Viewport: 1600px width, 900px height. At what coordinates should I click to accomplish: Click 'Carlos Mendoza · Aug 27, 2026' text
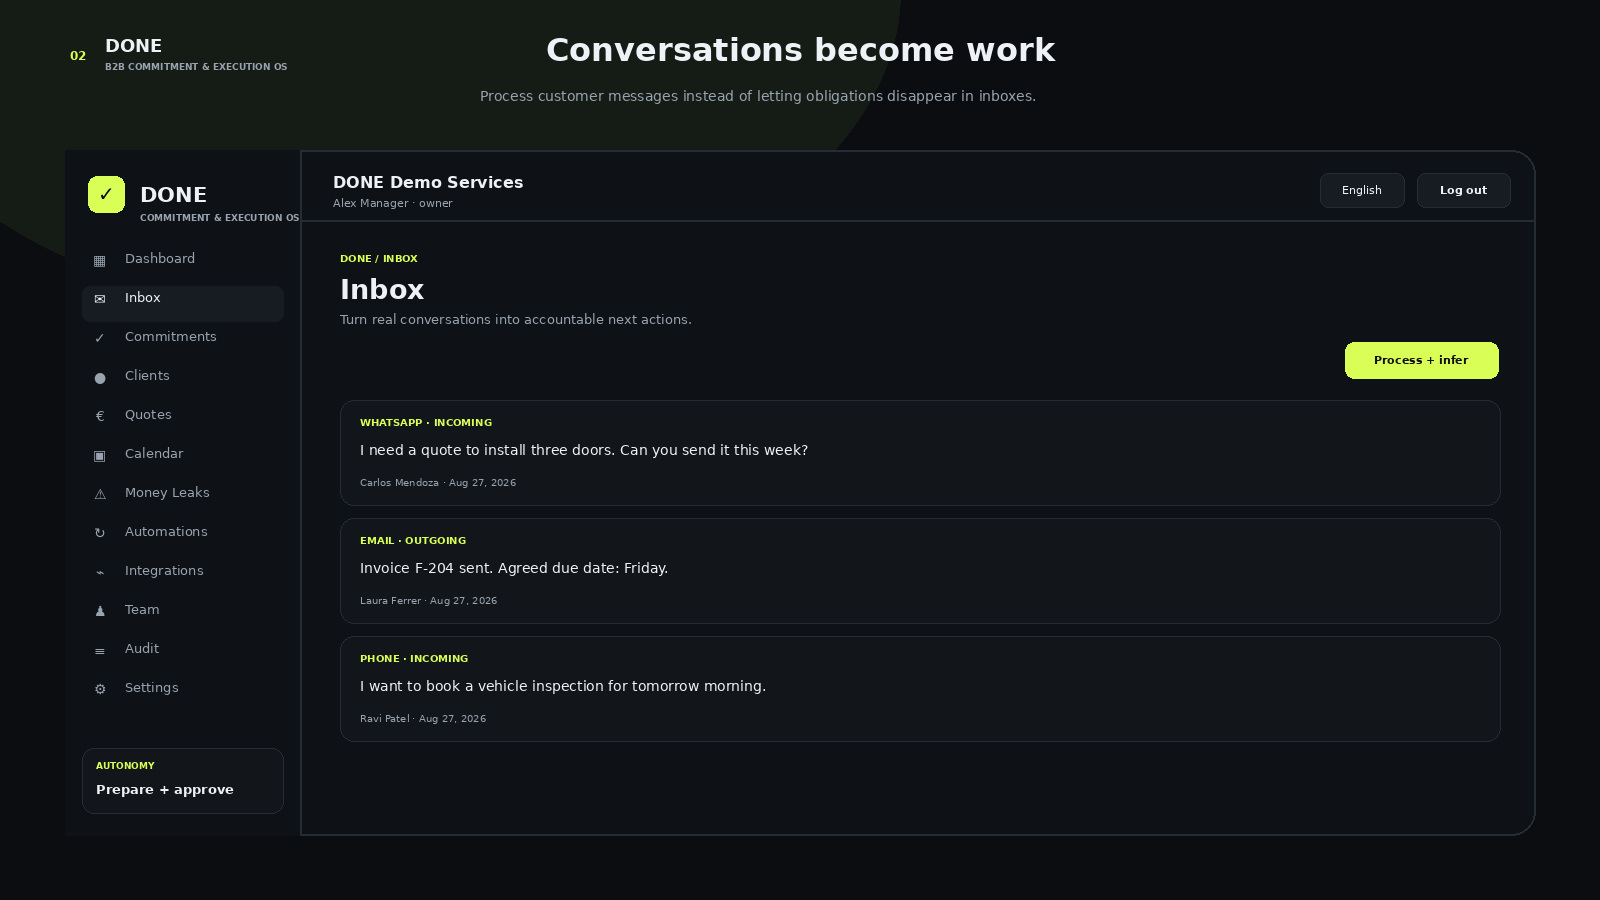tap(438, 483)
